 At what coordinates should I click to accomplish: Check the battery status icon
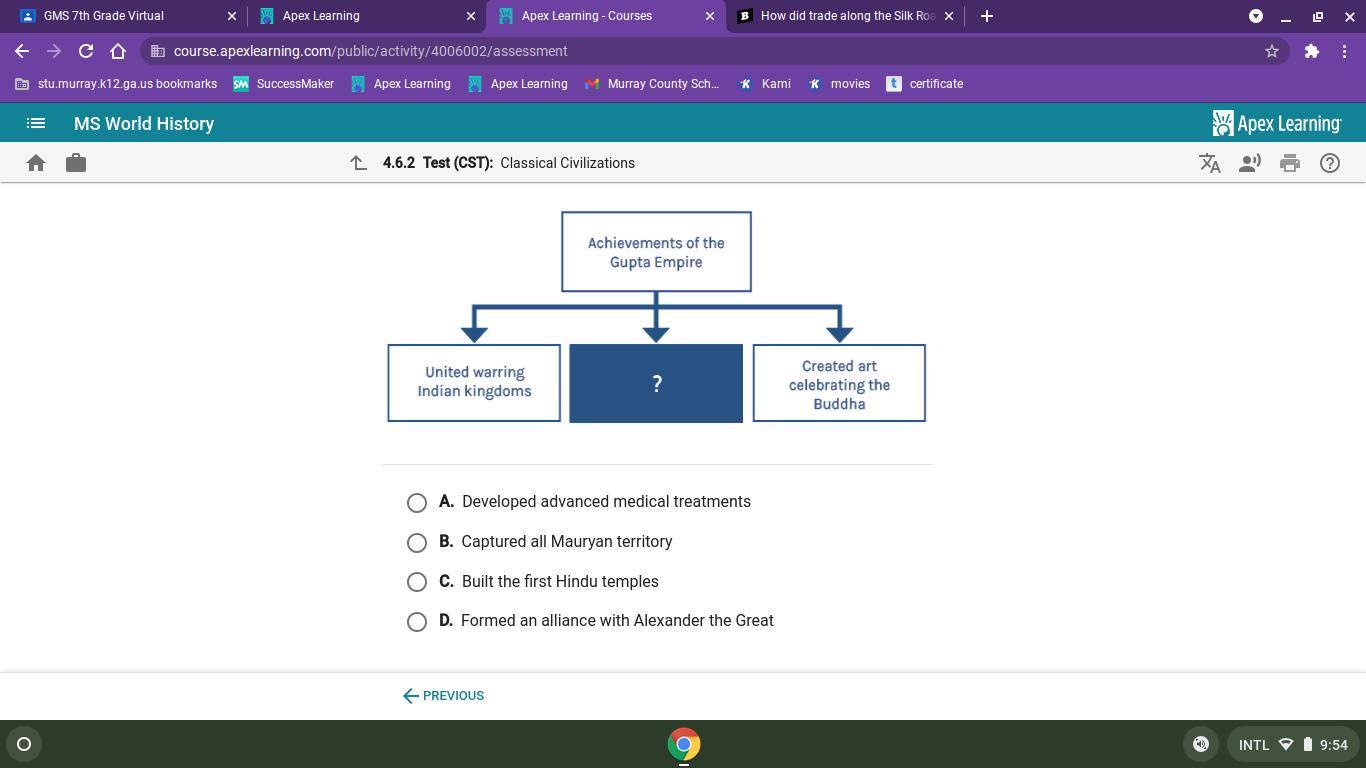coord(1307,744)
